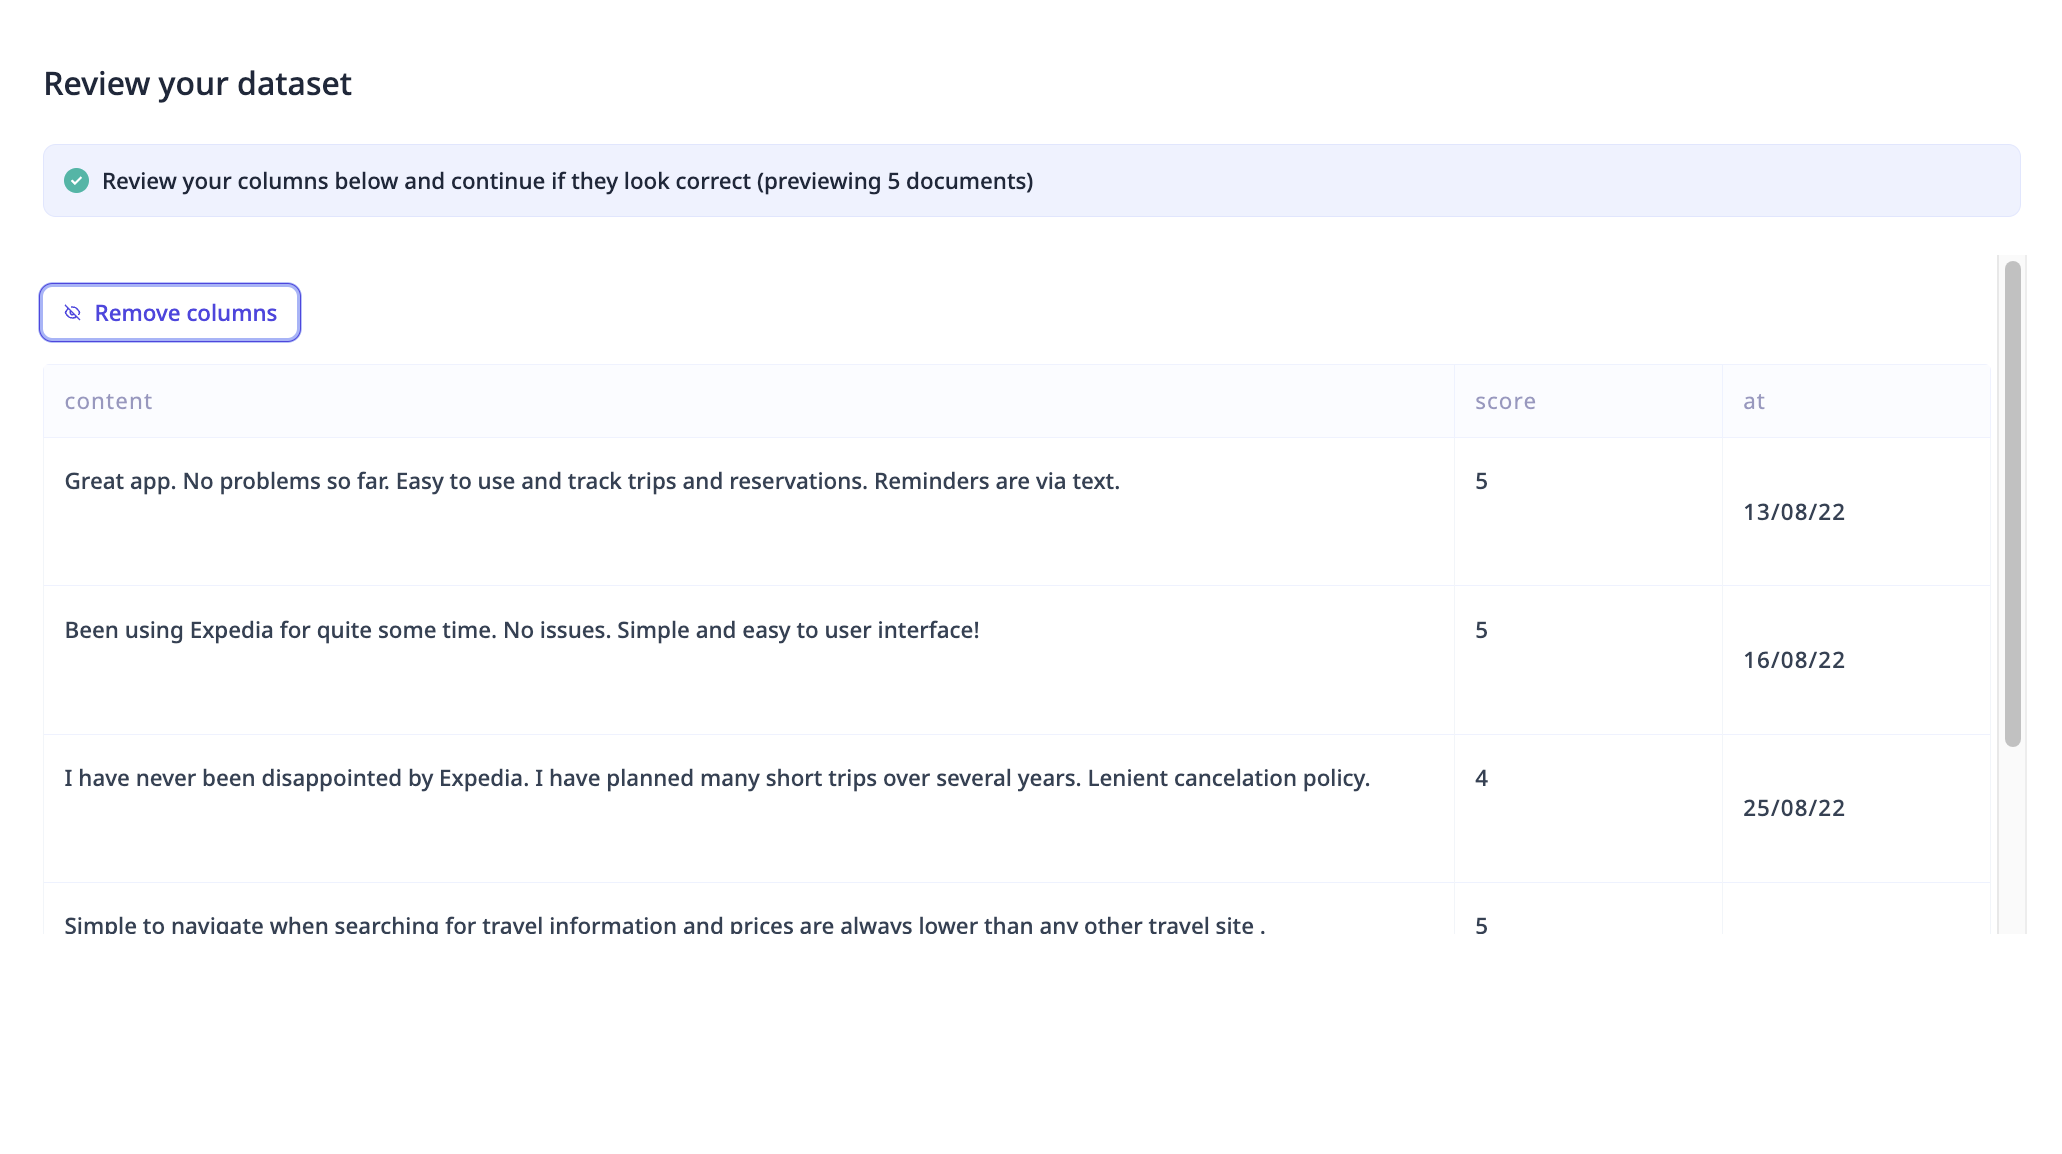Click the date cell 13/08/22
The image size is (2062, 1154).
(1794, 512)
